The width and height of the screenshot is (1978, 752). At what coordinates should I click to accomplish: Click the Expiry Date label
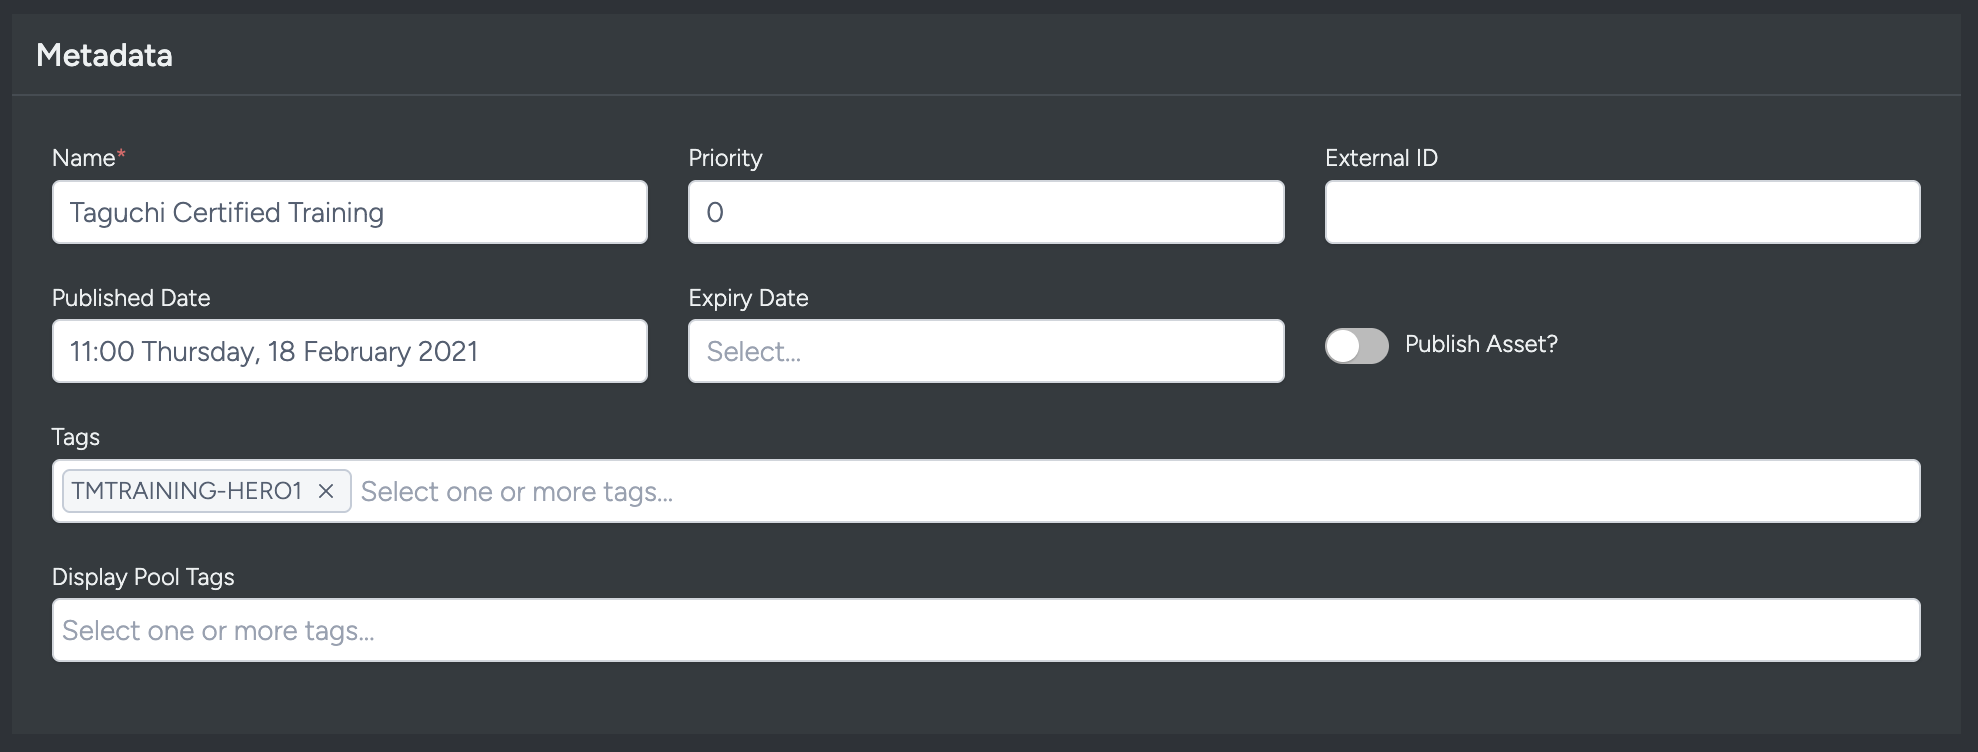[747, 297]
